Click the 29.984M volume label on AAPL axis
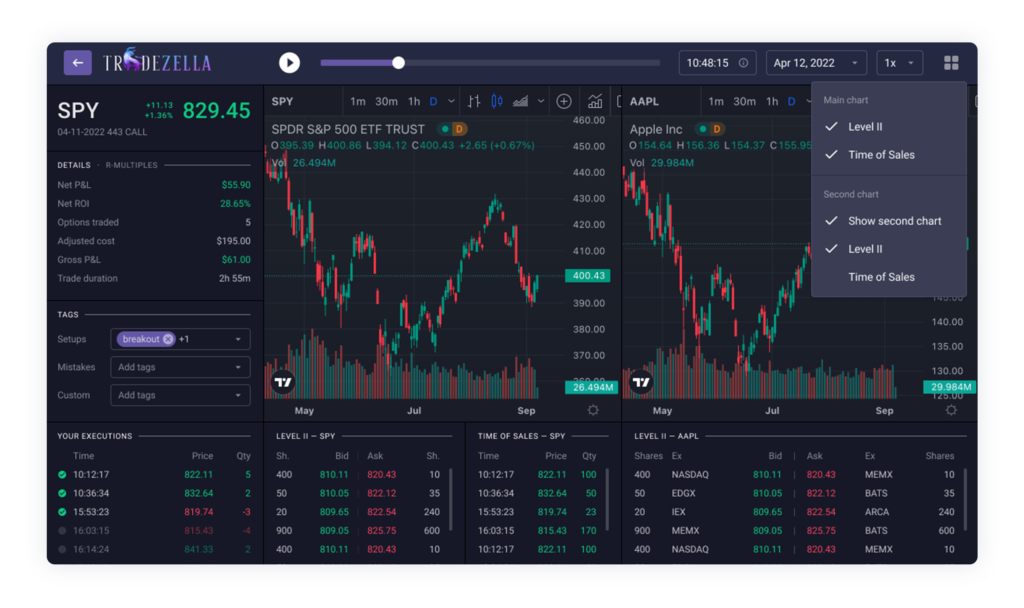Viewport: 1024px width, 608px height. 950,387
